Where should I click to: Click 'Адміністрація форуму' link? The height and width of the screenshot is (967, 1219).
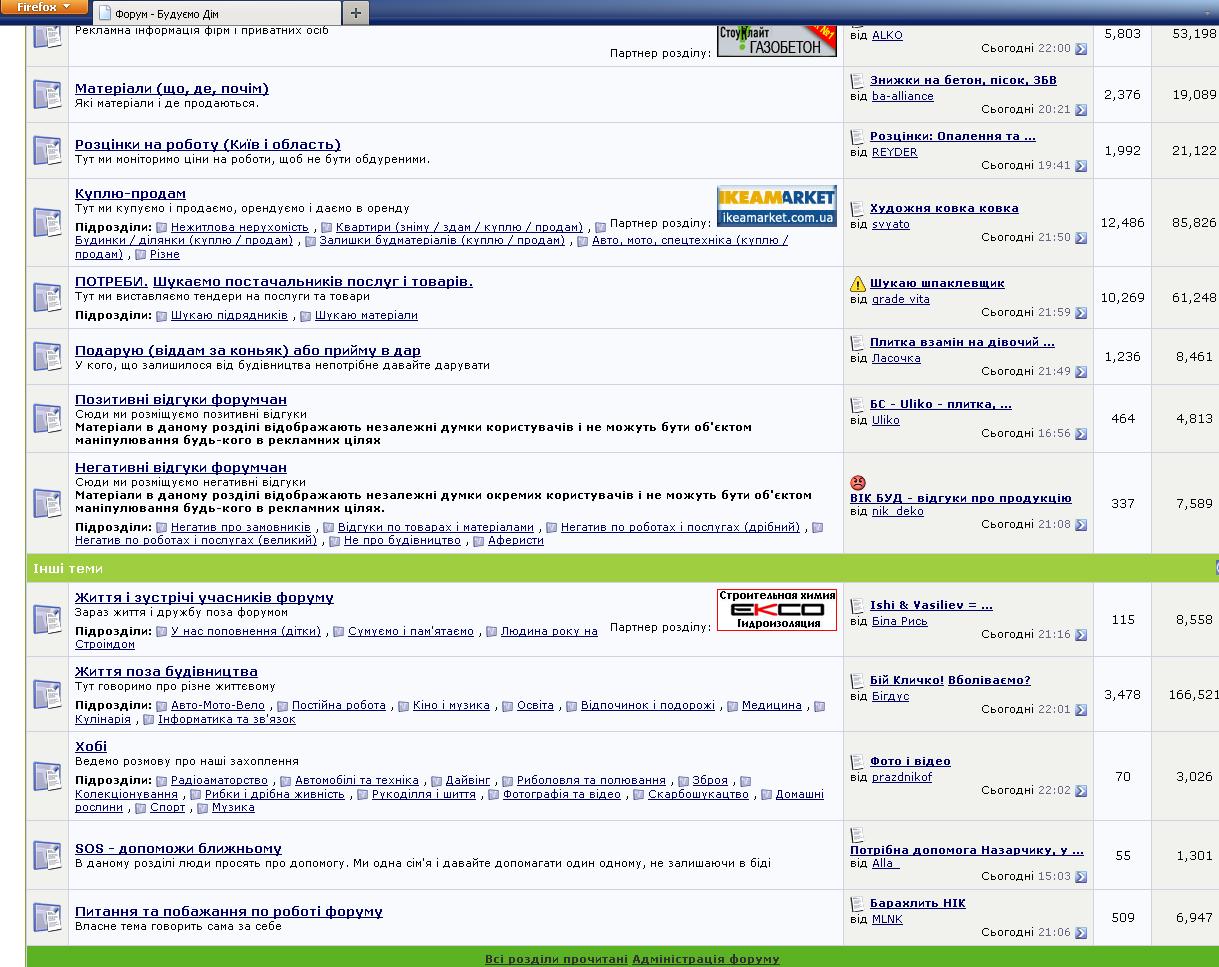[x=706, y=959]
